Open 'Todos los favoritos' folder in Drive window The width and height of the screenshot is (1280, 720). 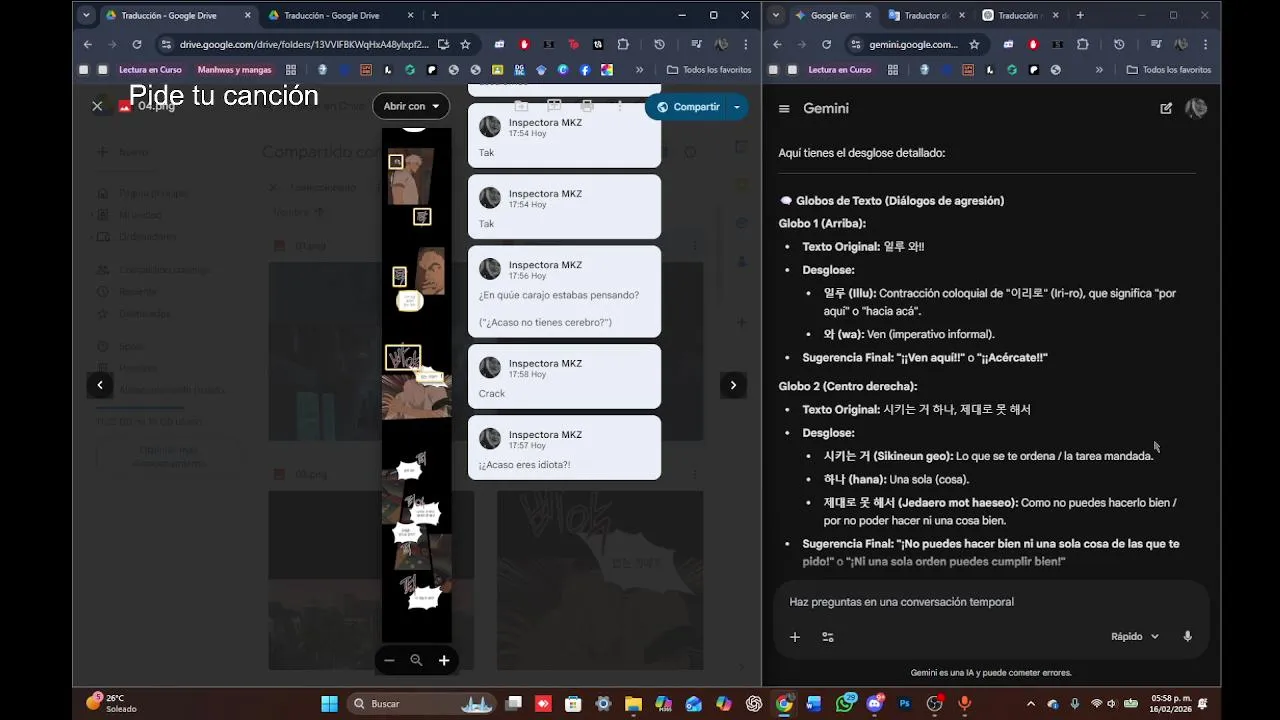(709, 70)
